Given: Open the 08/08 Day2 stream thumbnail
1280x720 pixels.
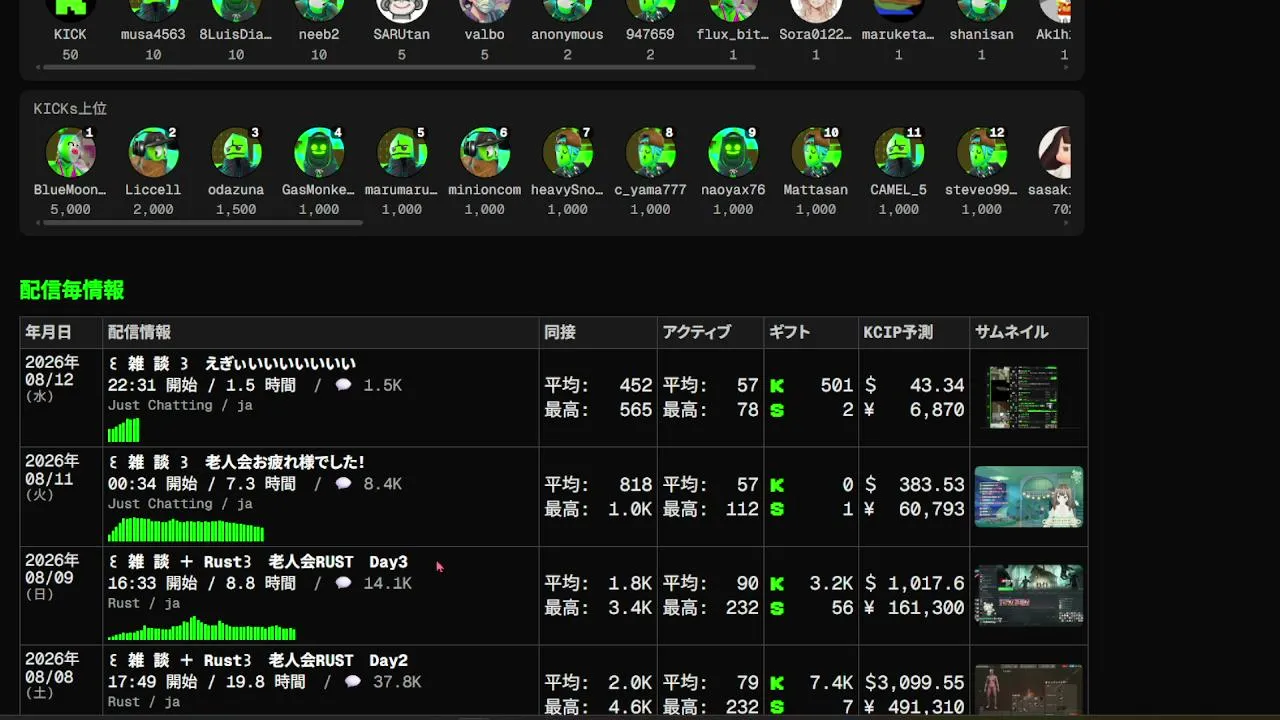Looking at the screenshot, I should pyautogui.click(x=1029, y=691).
